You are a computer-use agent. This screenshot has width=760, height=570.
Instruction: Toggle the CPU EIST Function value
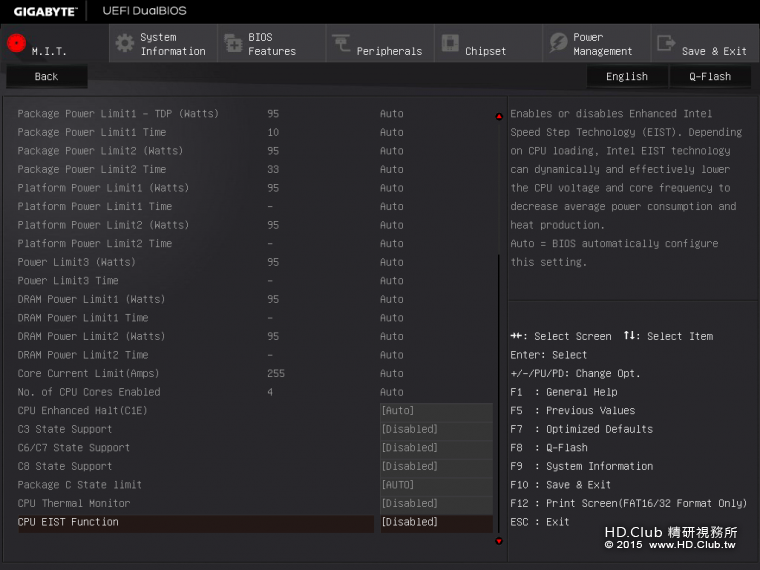[436, 522]
